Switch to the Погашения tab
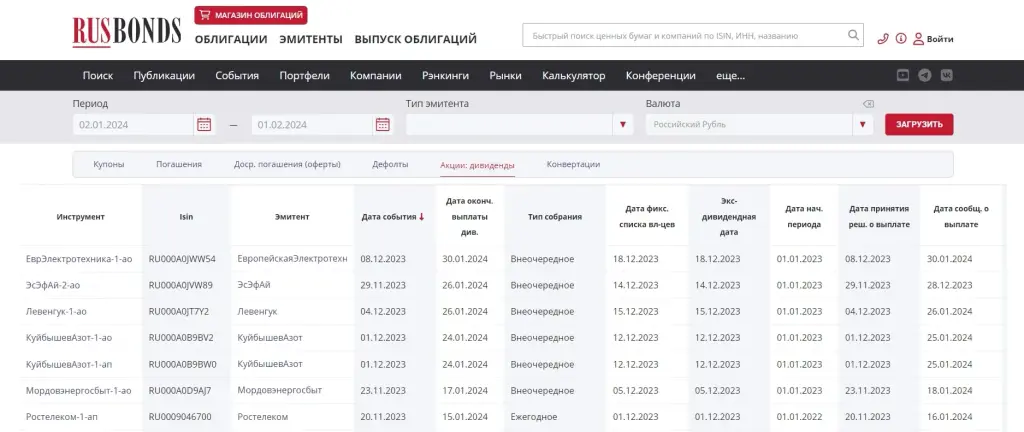1024x432 pixels. (x=179, y=164)
